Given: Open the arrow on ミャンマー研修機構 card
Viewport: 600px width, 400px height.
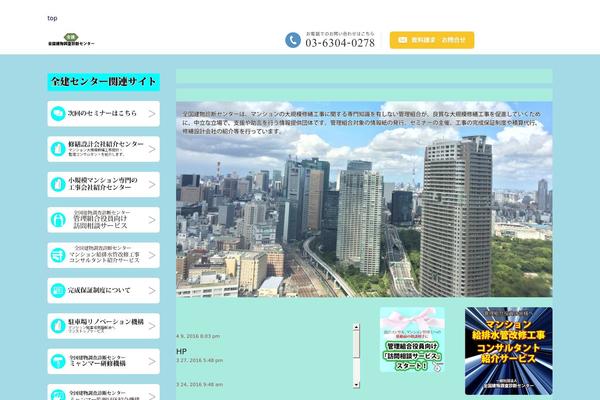Looking at the screenshot, I should [152, 361].
